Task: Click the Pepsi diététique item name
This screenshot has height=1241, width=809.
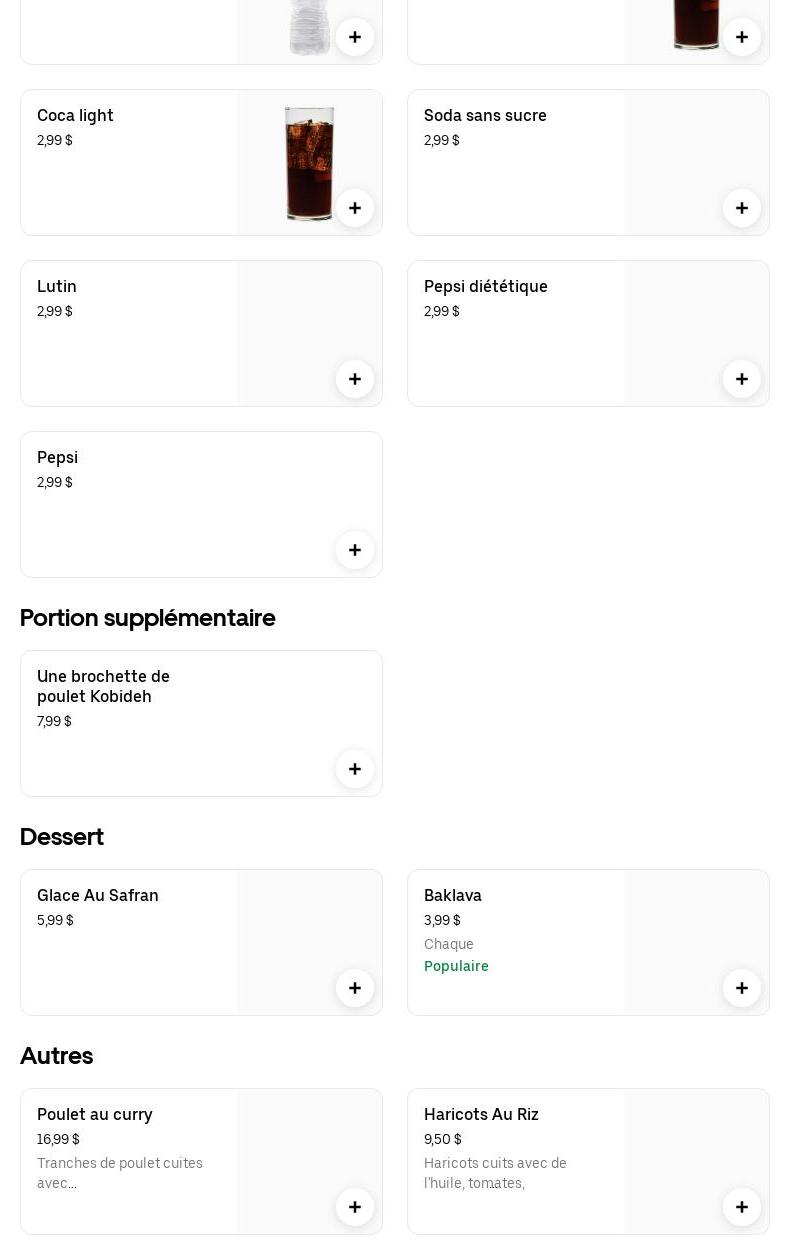Action: pyautogui.click(x=486, y=287)
